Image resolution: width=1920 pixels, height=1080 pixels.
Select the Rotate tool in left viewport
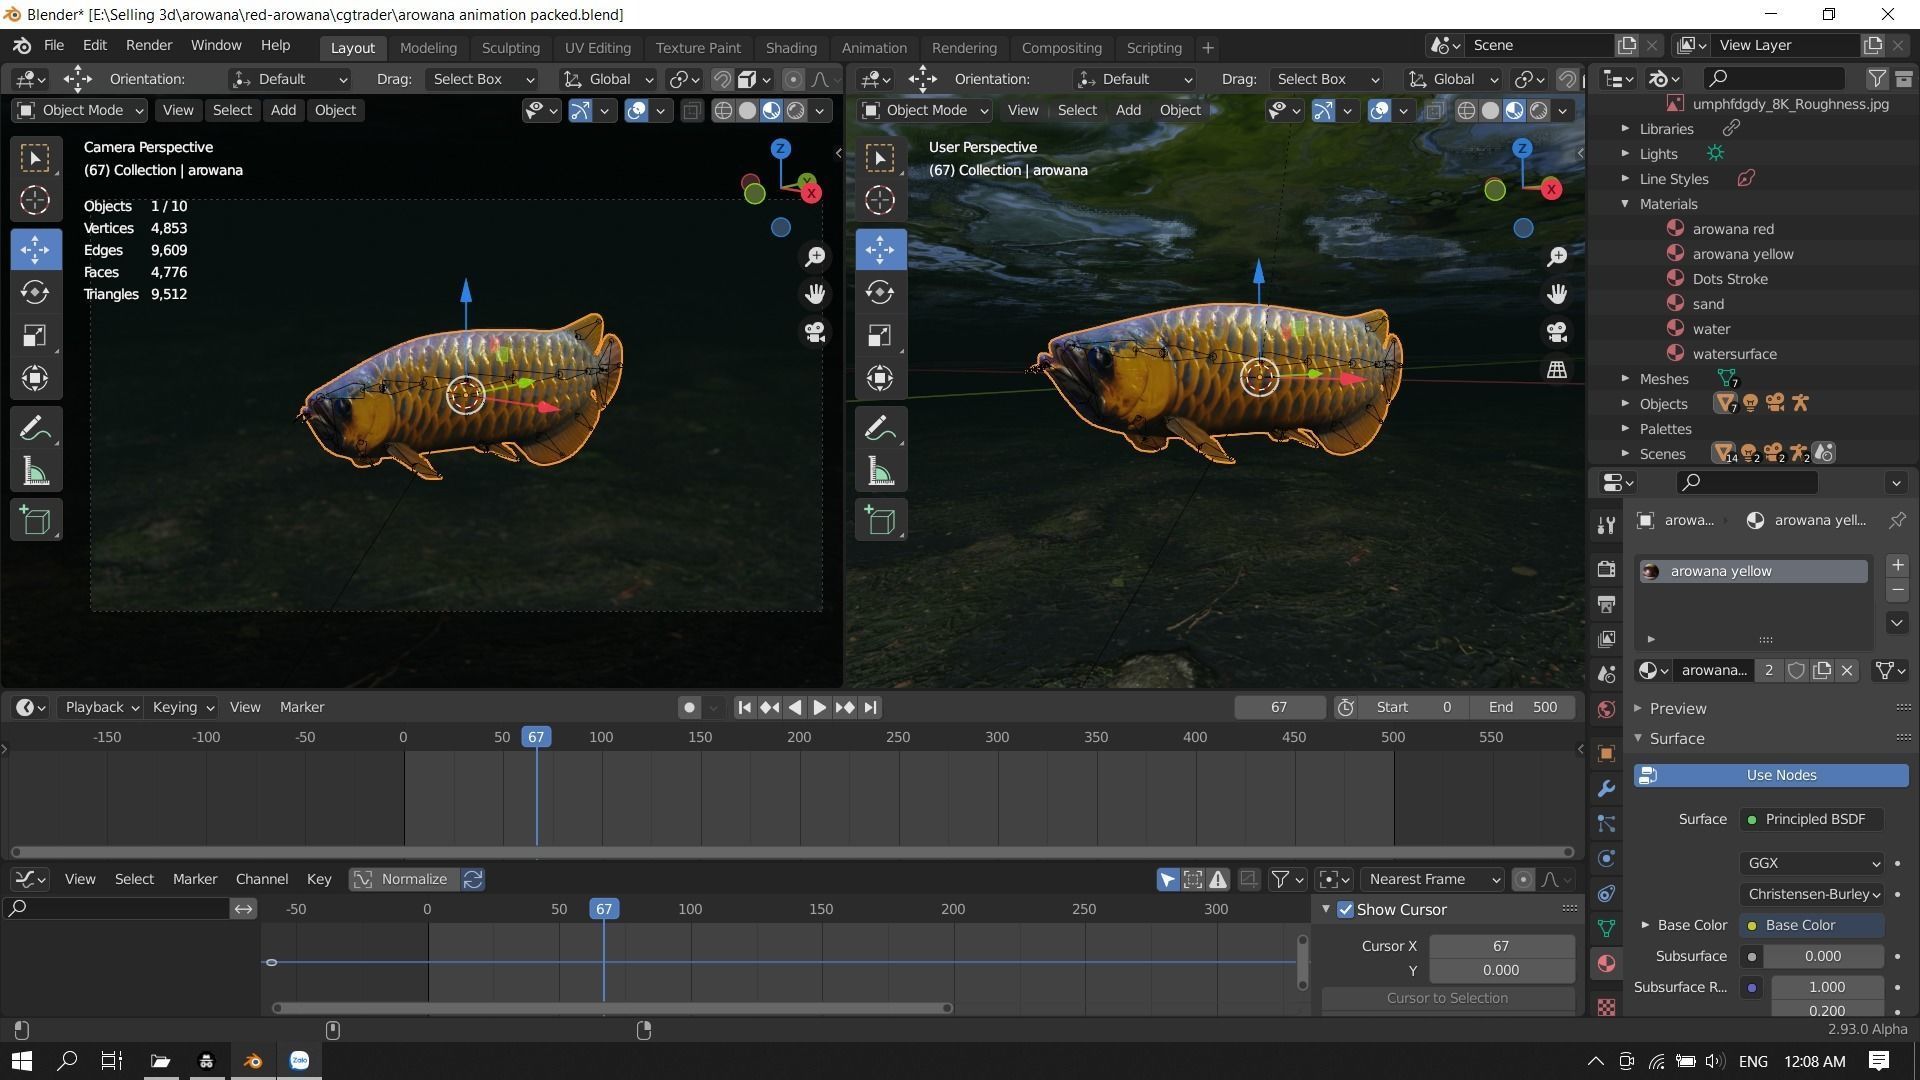point(35,292)
